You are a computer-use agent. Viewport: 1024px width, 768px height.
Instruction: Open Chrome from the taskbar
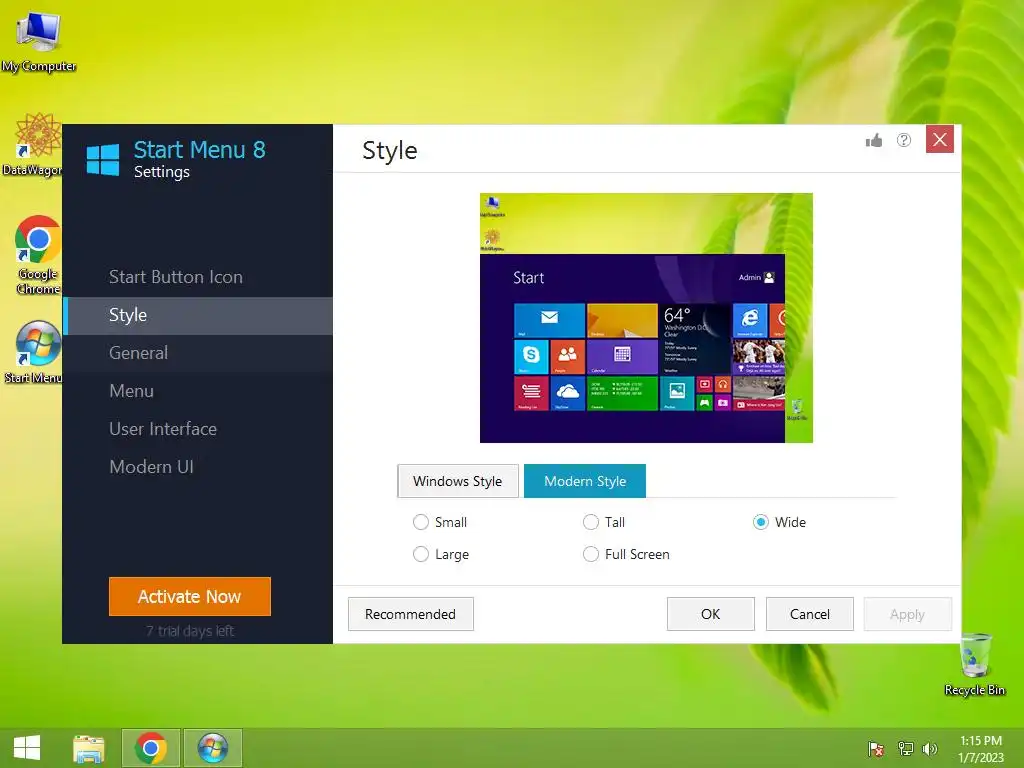tap(151, 748)
